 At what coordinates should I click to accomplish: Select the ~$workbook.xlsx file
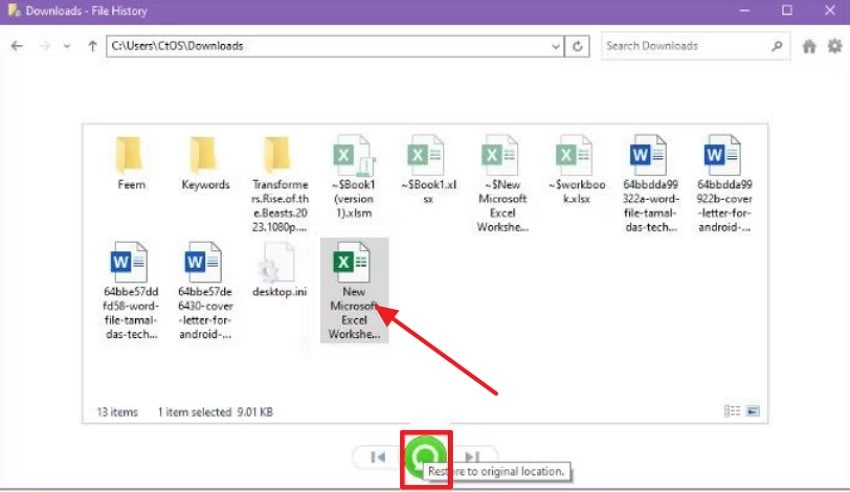pos(576,170)
